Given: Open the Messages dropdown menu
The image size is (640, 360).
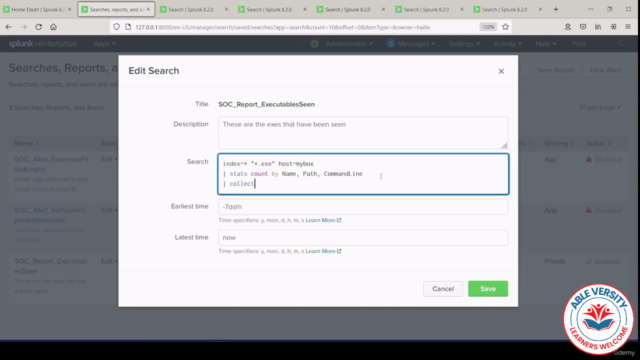Looking at the screenshot, I should pos(416,44).
